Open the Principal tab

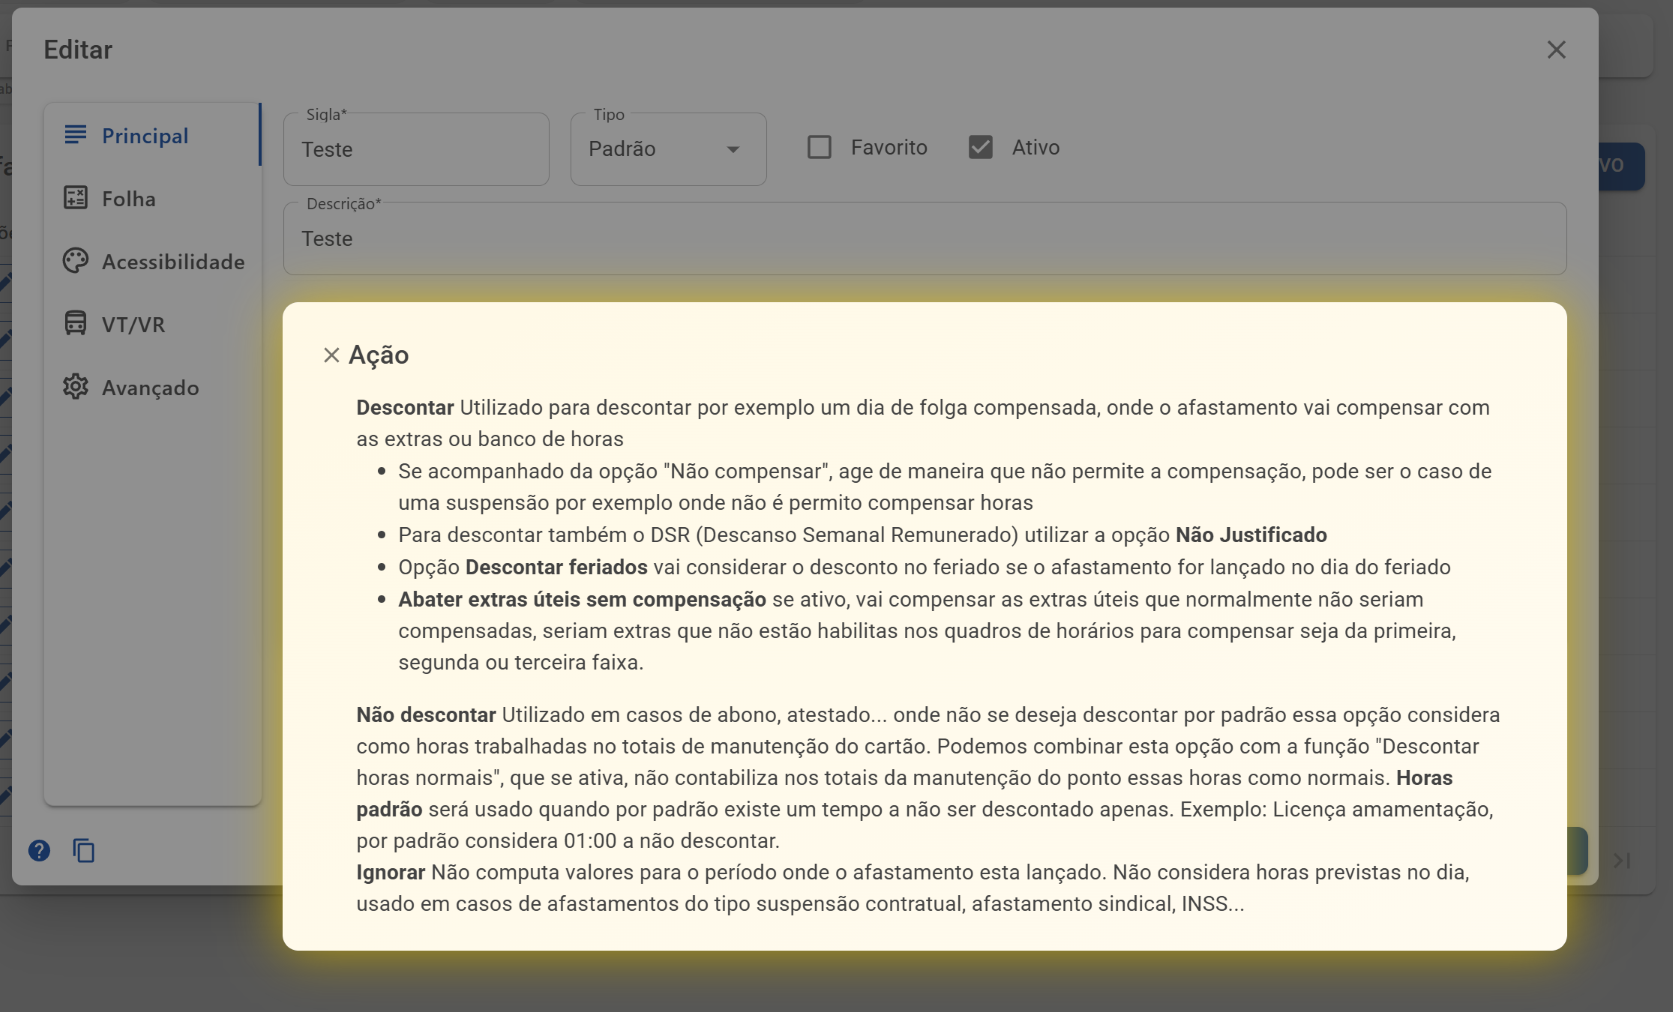(x=152, y=135)
